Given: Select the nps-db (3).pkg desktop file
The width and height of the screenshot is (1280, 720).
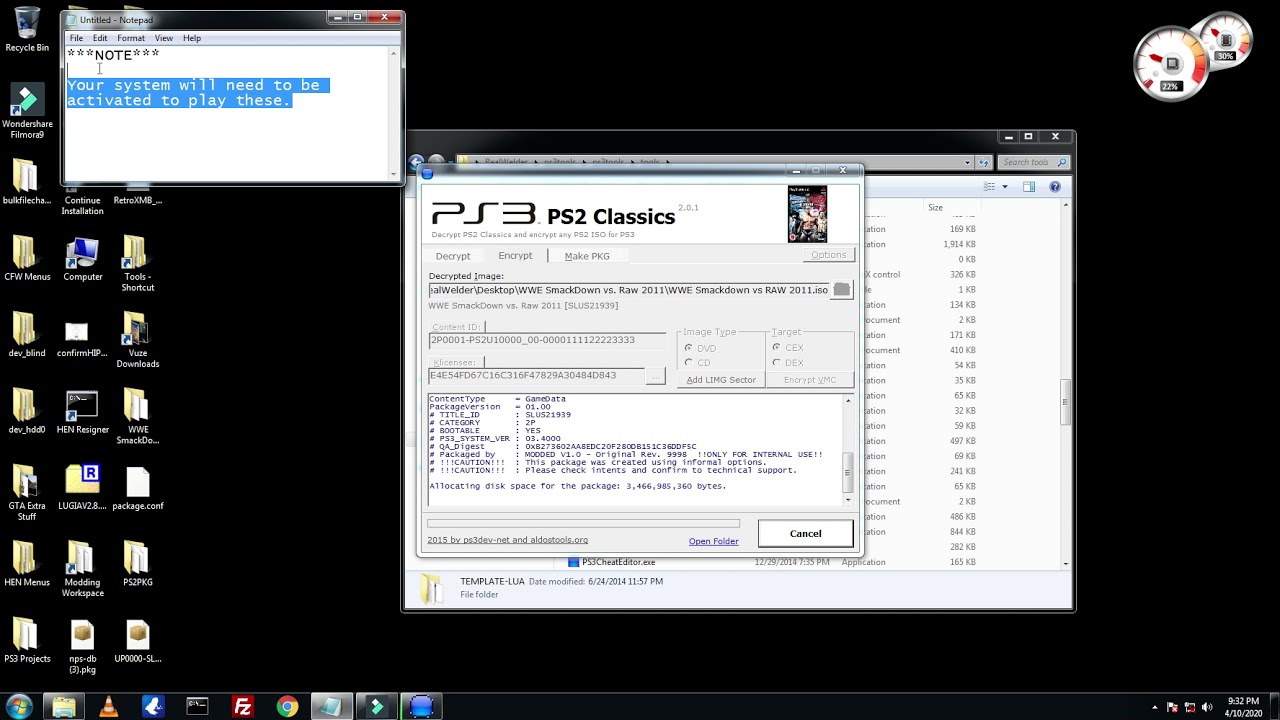Looking at the screenshot, I should [x=83, y=646].
